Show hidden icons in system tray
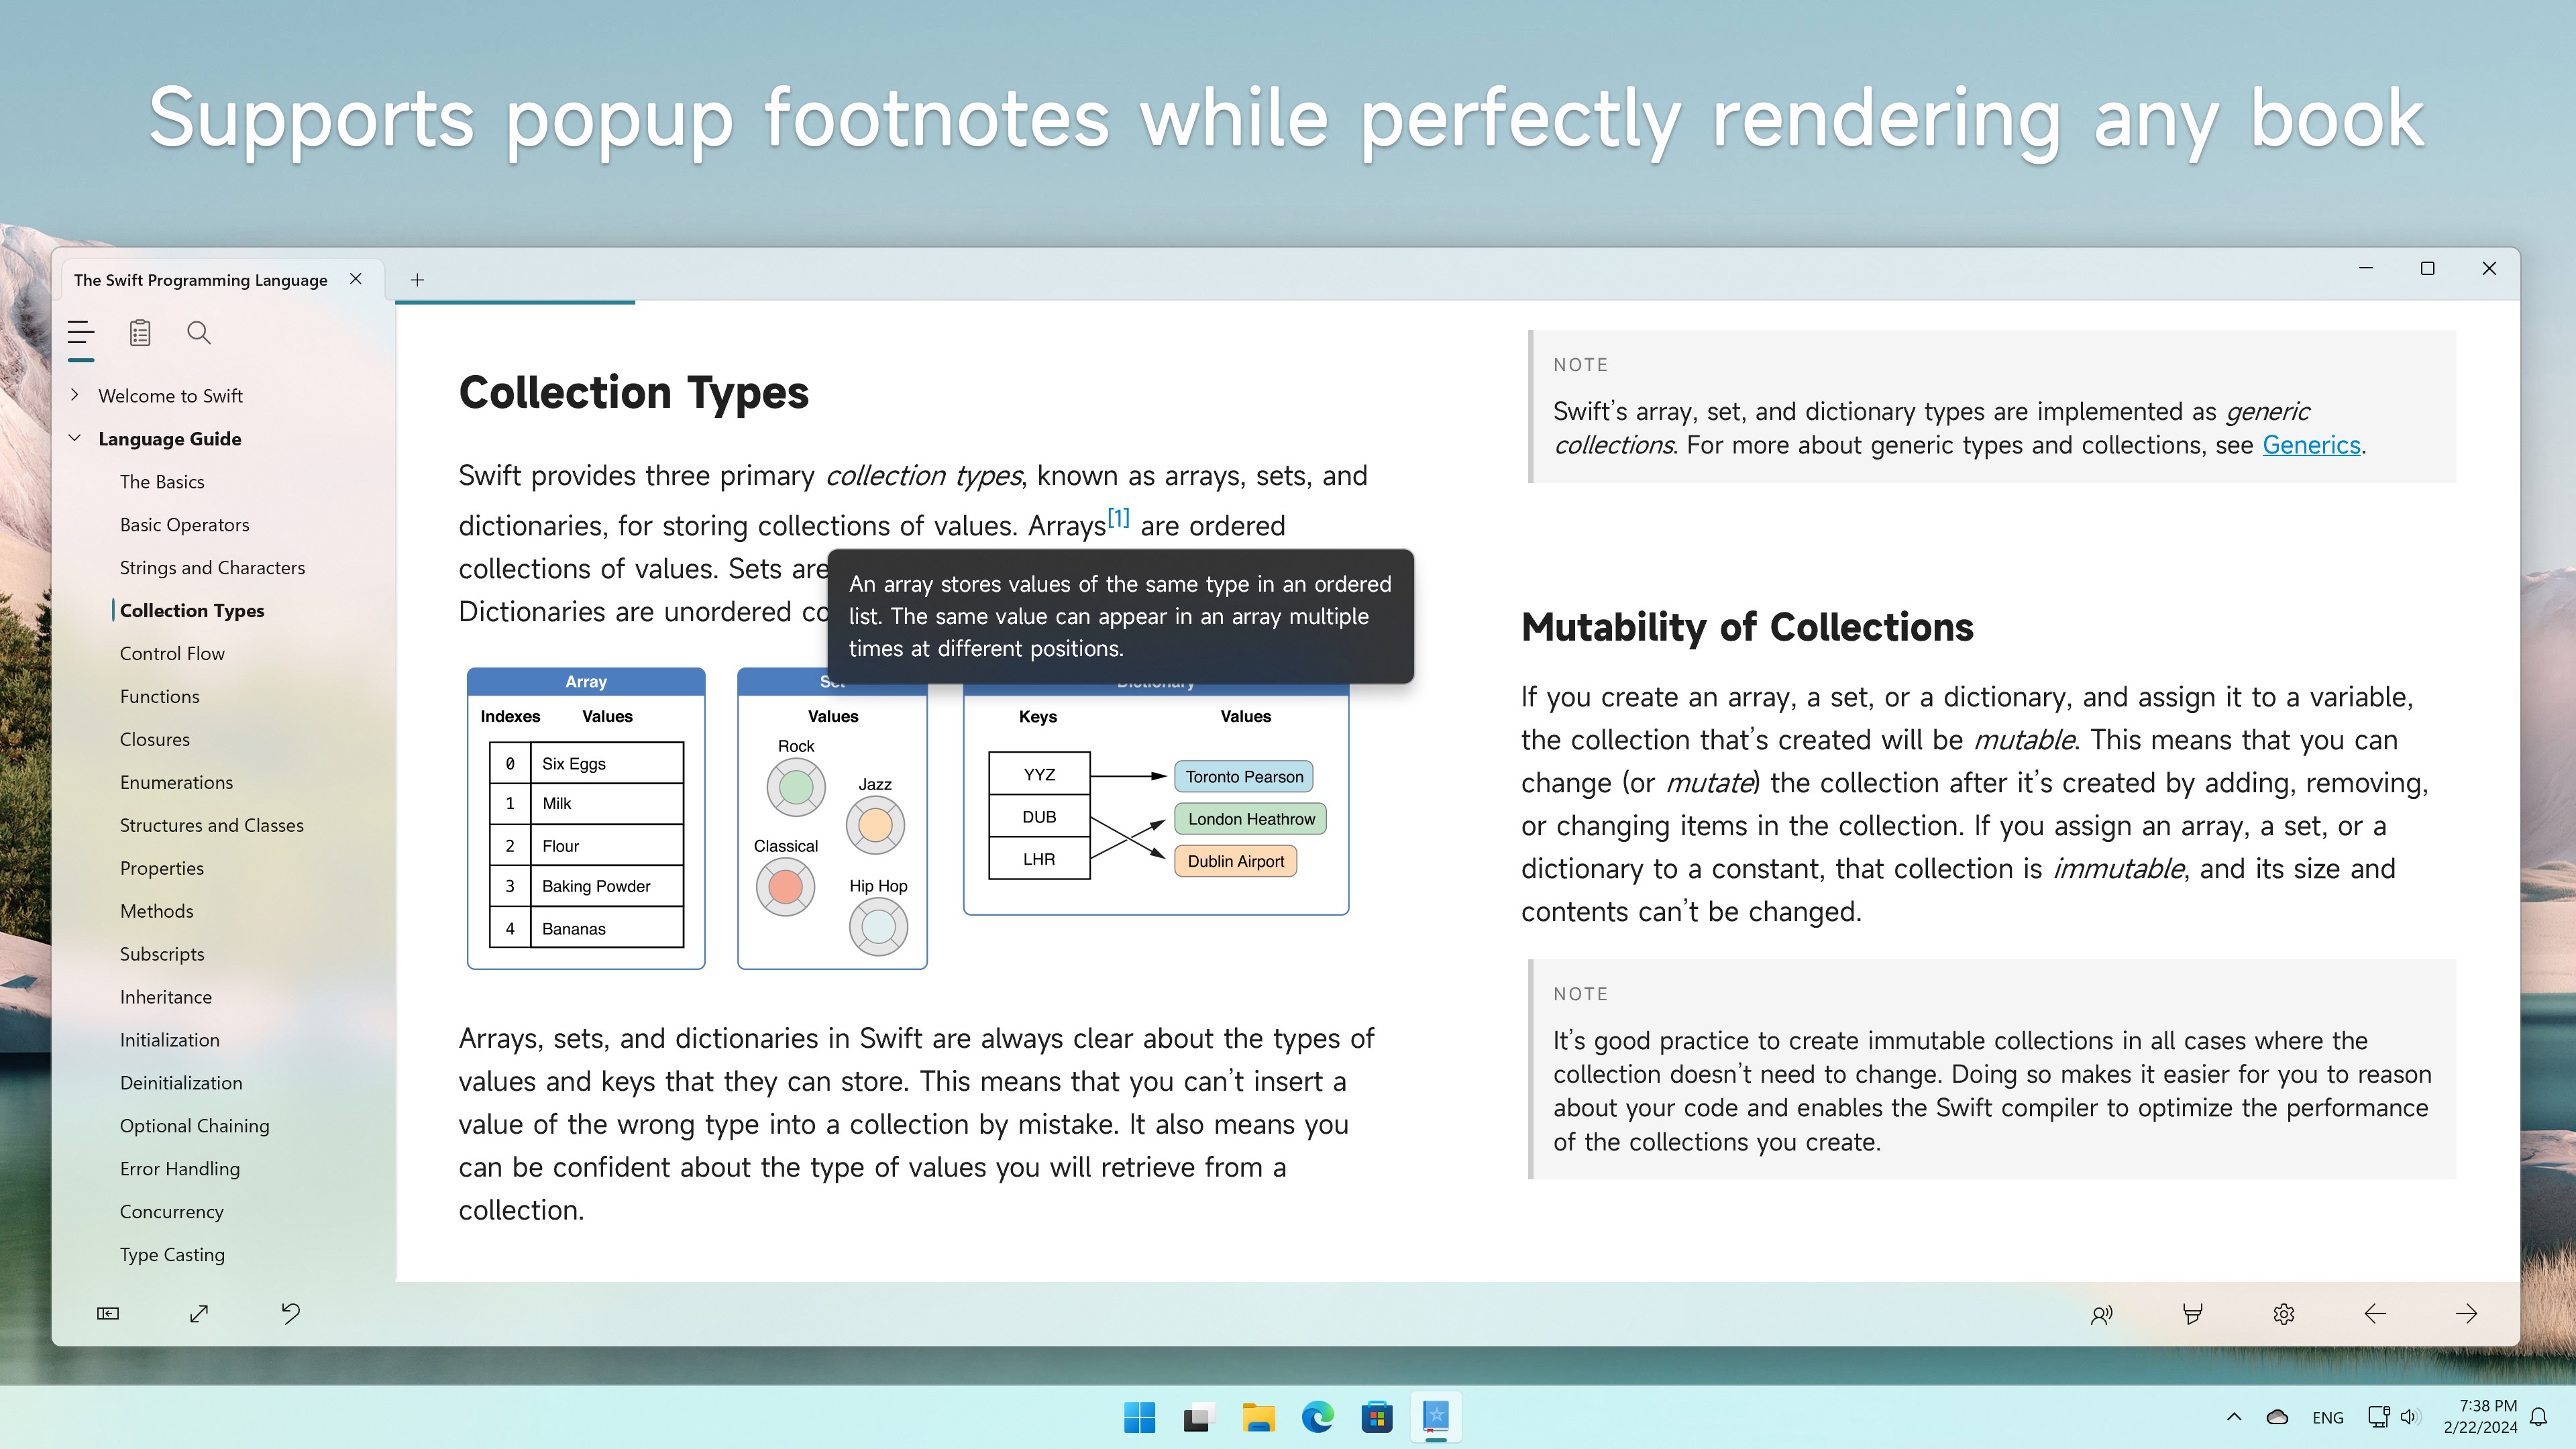This screenshot has width=2576, height=1449. coord(2234,1417)
